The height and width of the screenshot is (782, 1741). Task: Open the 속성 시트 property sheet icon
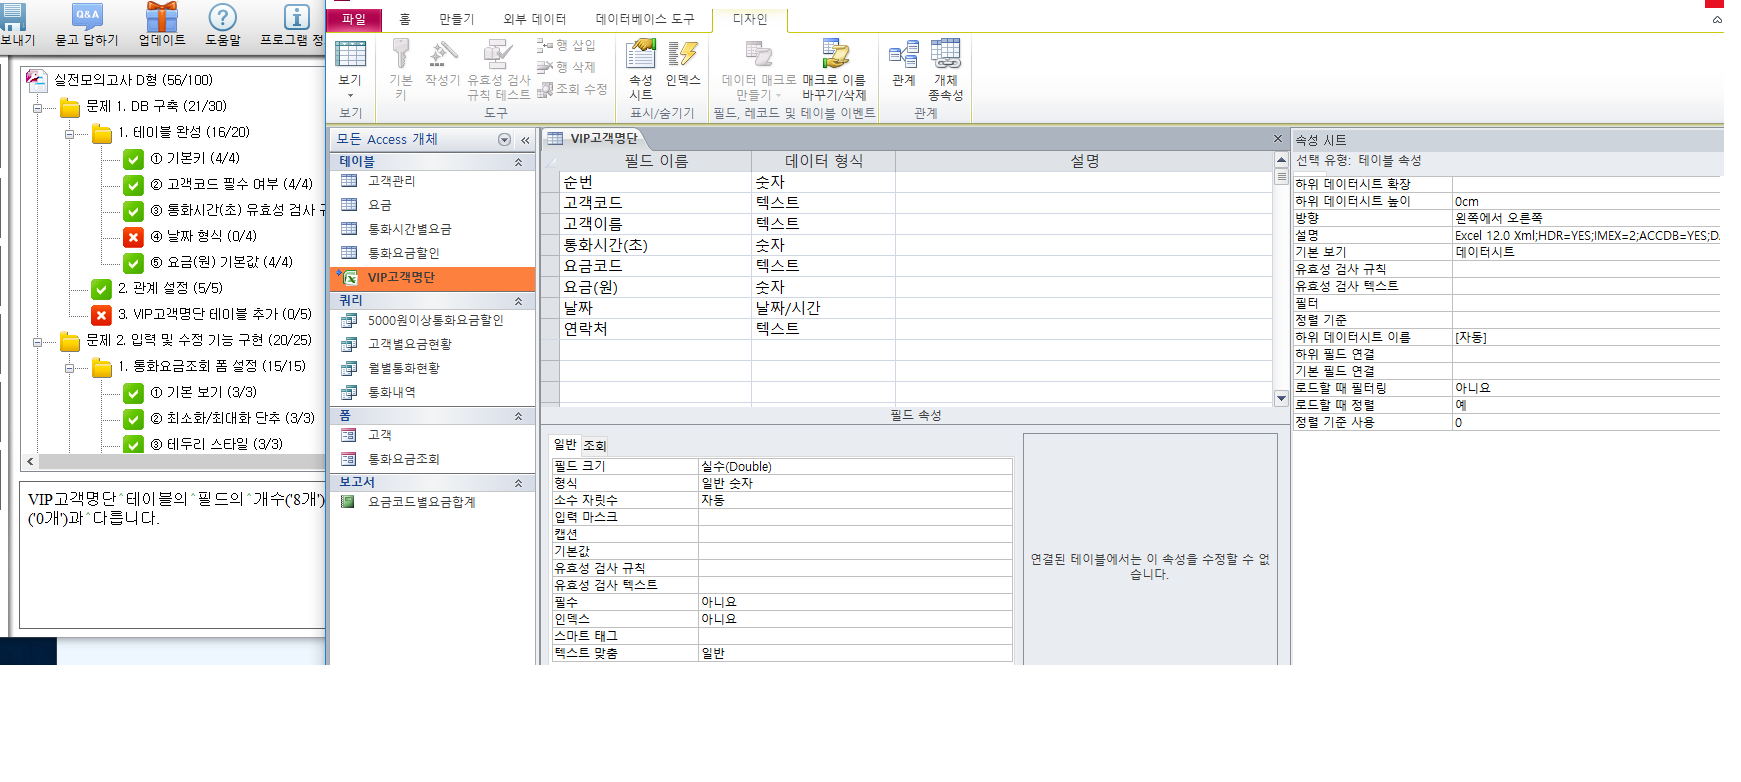tap(640, 56)
